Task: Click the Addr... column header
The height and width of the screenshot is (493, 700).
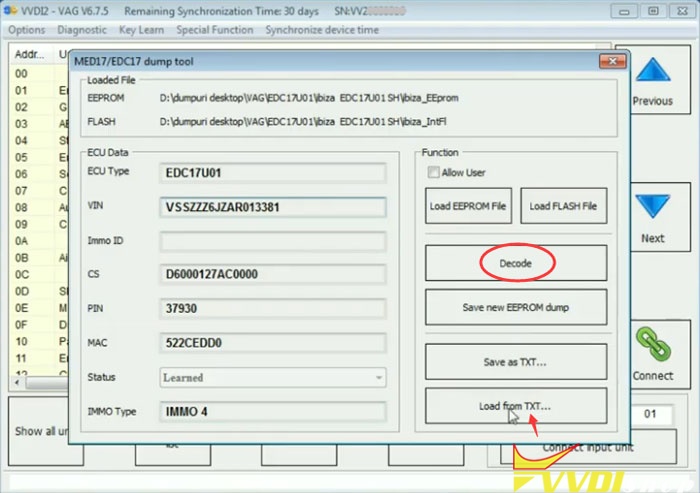Action: tap(30, 54)
